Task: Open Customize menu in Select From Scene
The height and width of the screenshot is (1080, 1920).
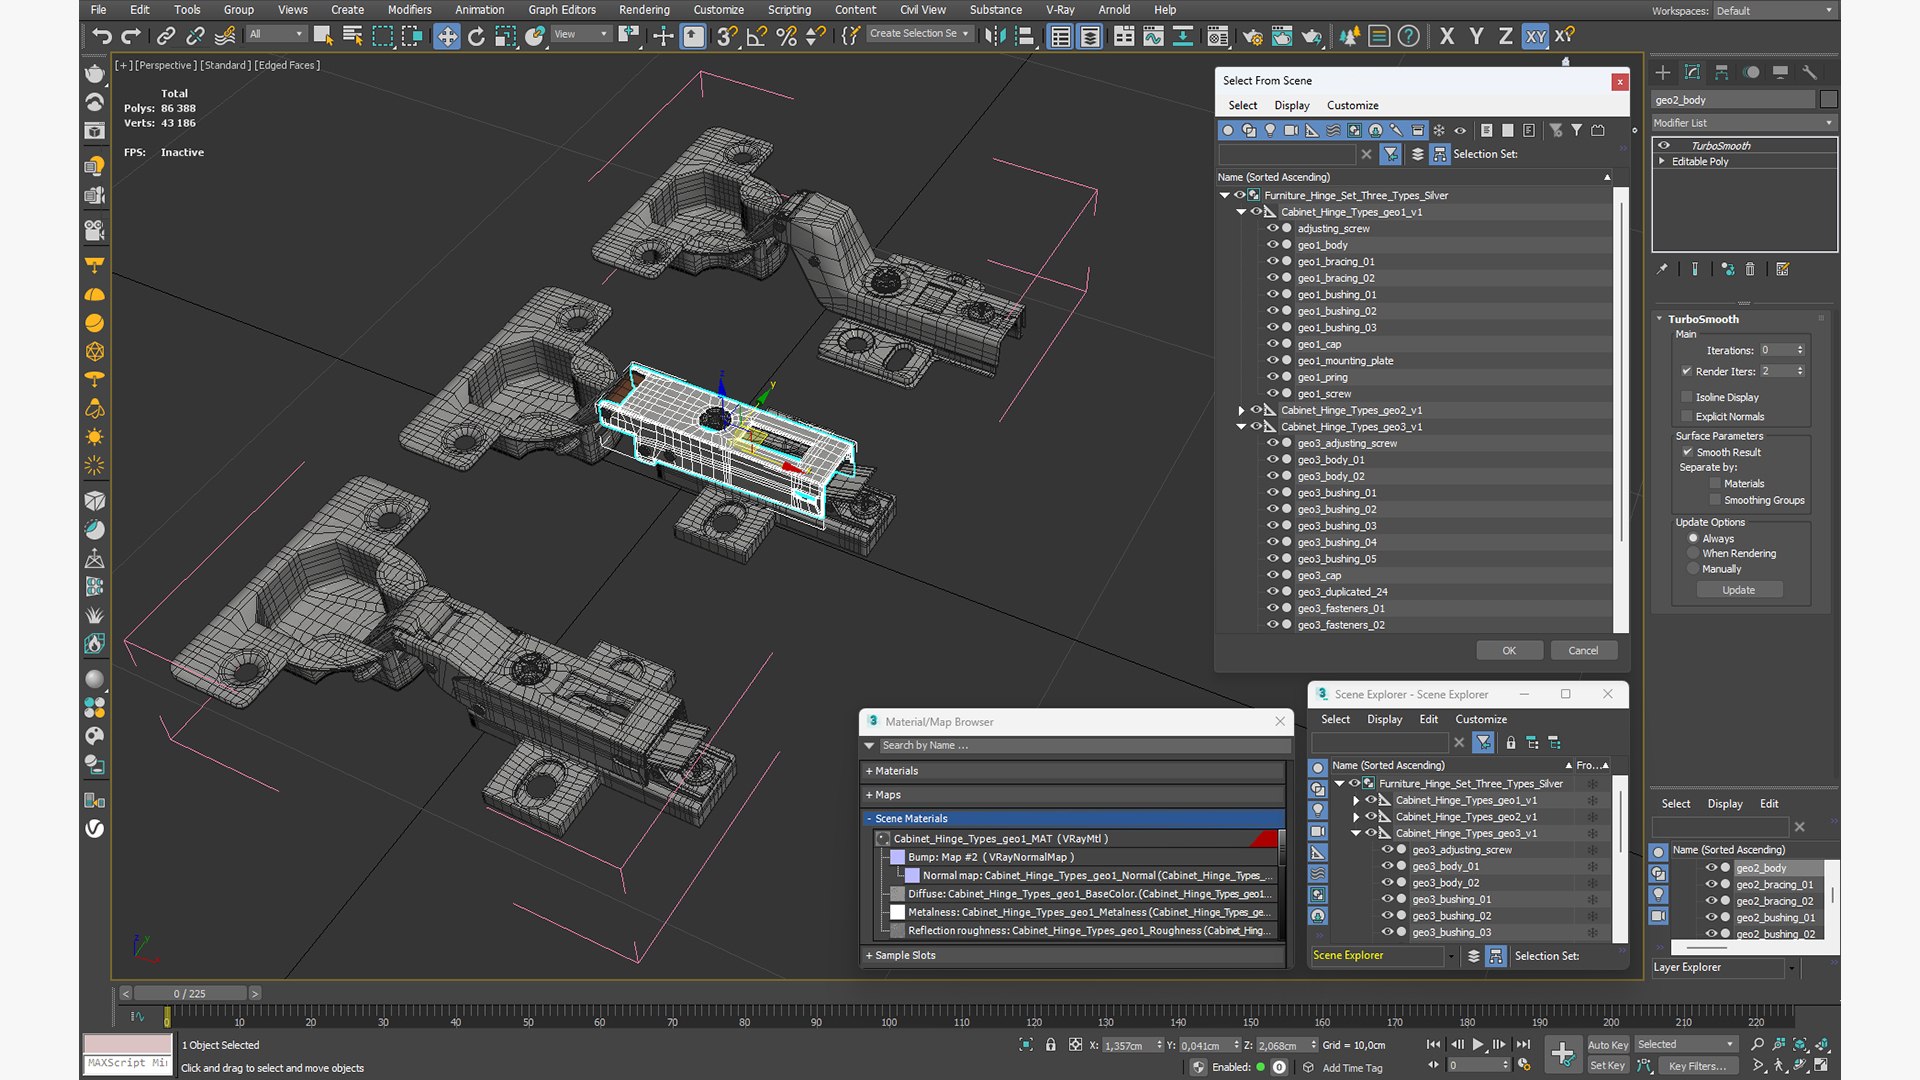Action: coord(1352,105)
